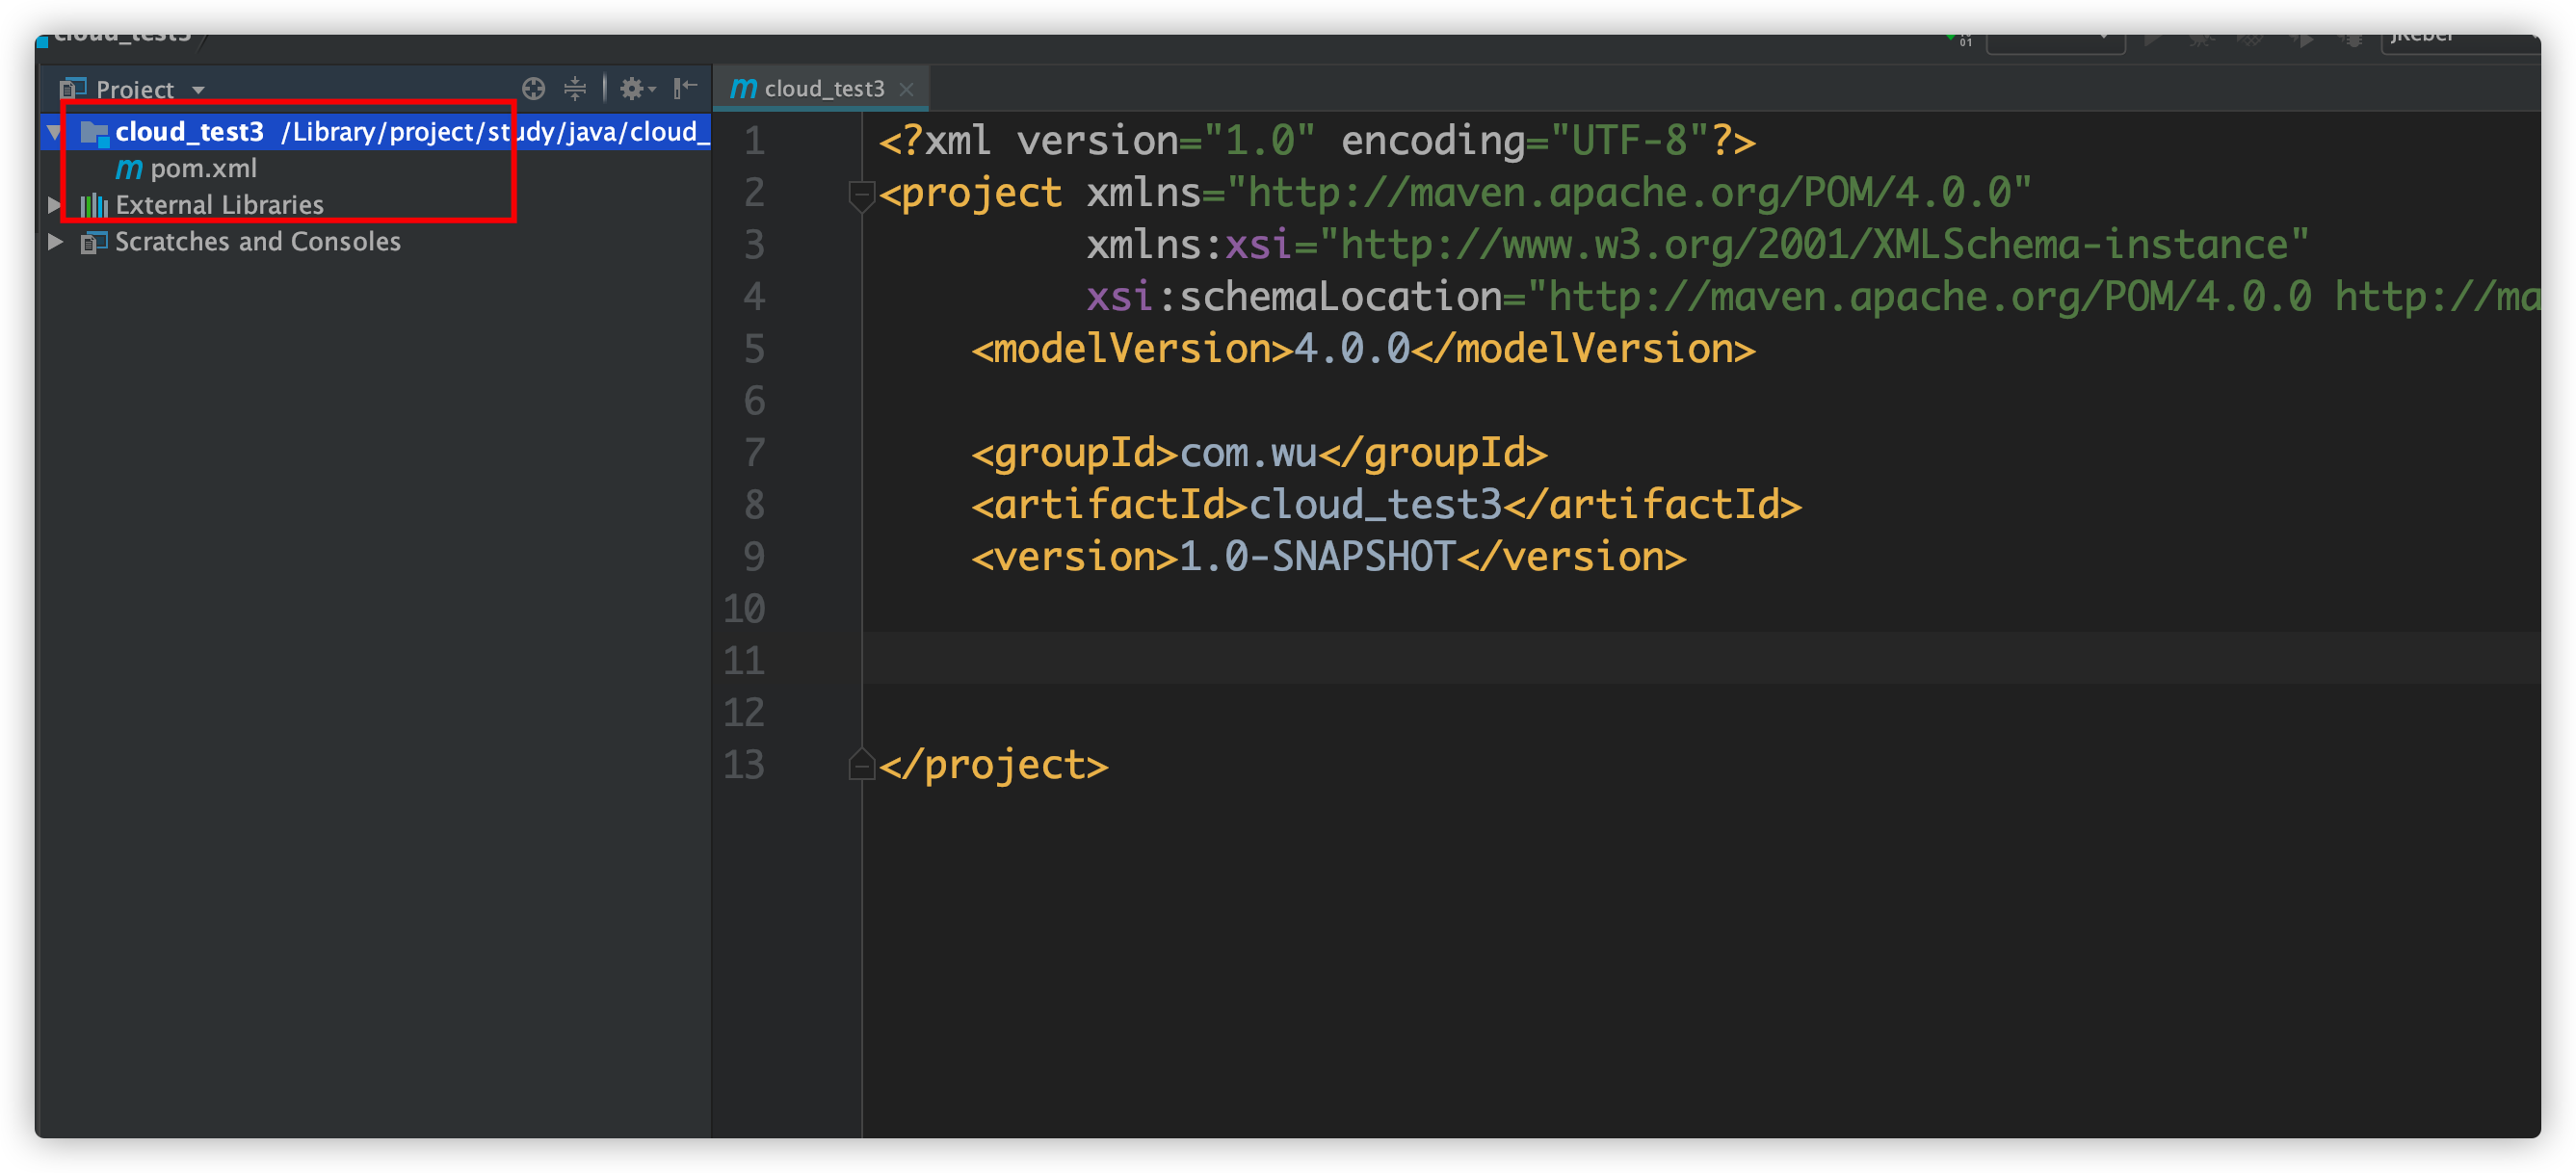Click line number 1 in the gutter
Screen dimensions: 2576x1173
754,141
